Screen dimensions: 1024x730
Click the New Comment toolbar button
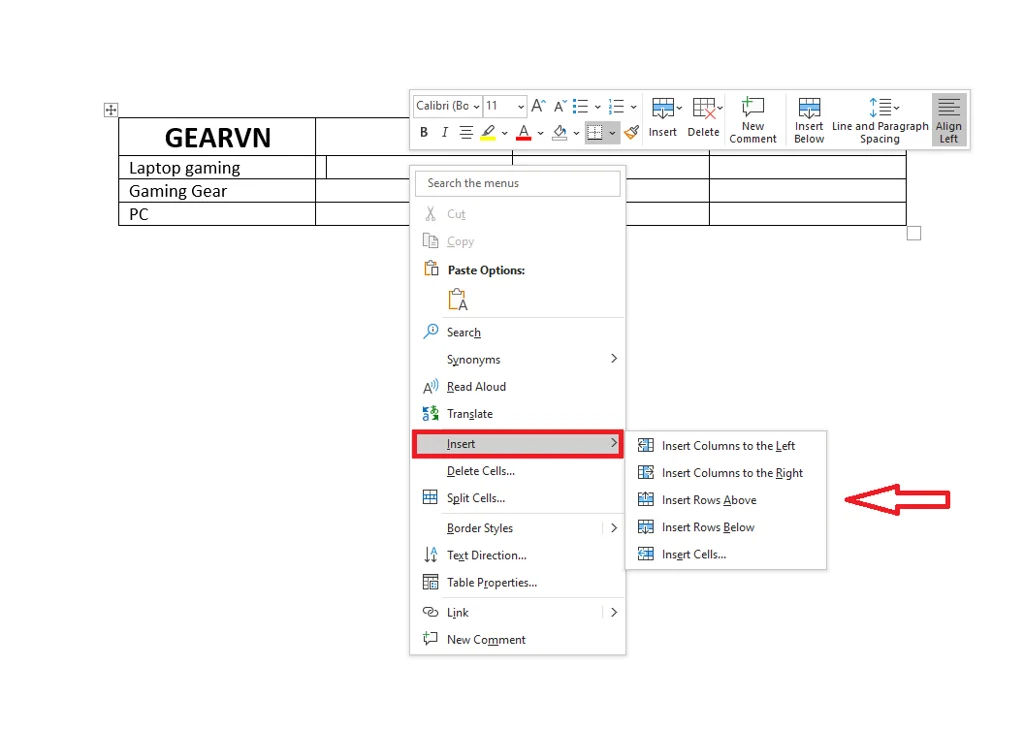(x=753, y=119)
